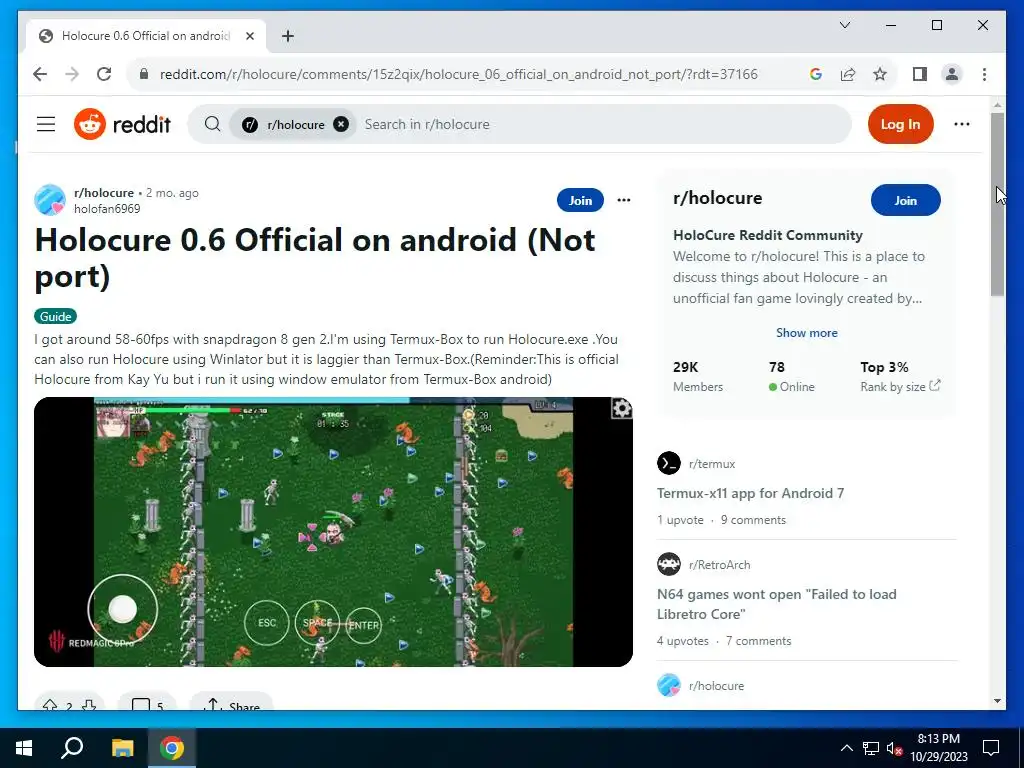Open the post options three-dot menu

(x=624, y=200)
